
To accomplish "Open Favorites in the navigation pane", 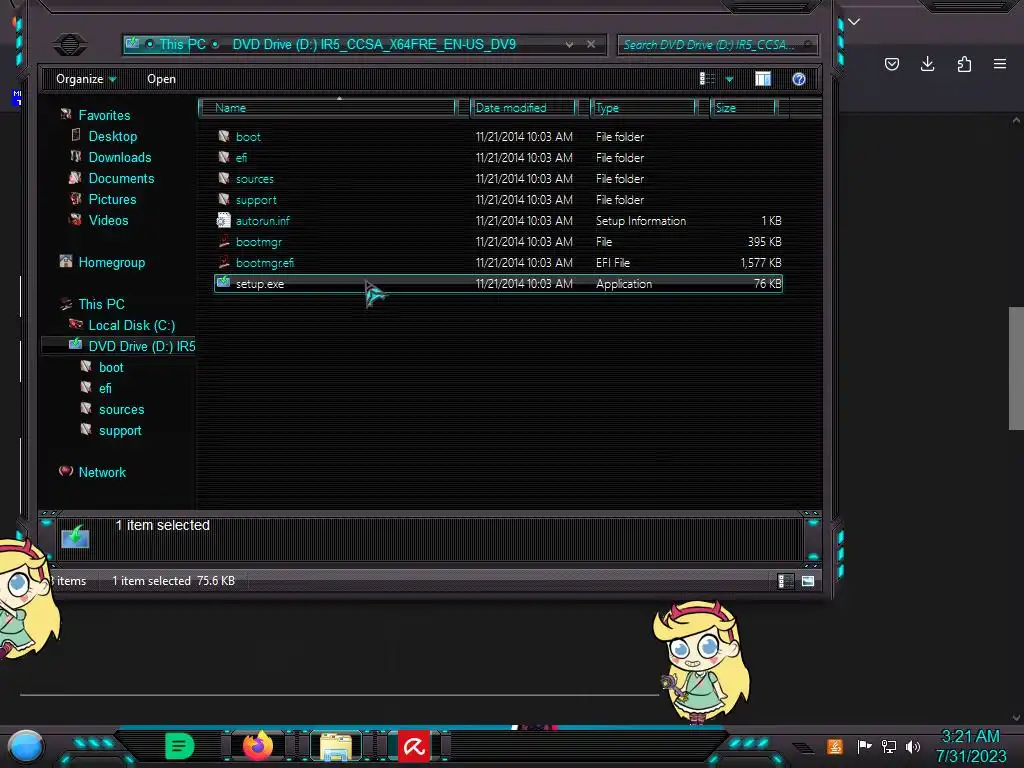I will point(104,116).
